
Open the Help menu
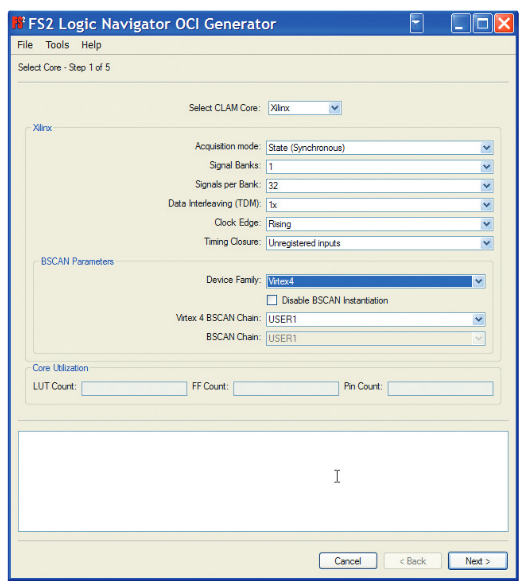click(91, 45)
